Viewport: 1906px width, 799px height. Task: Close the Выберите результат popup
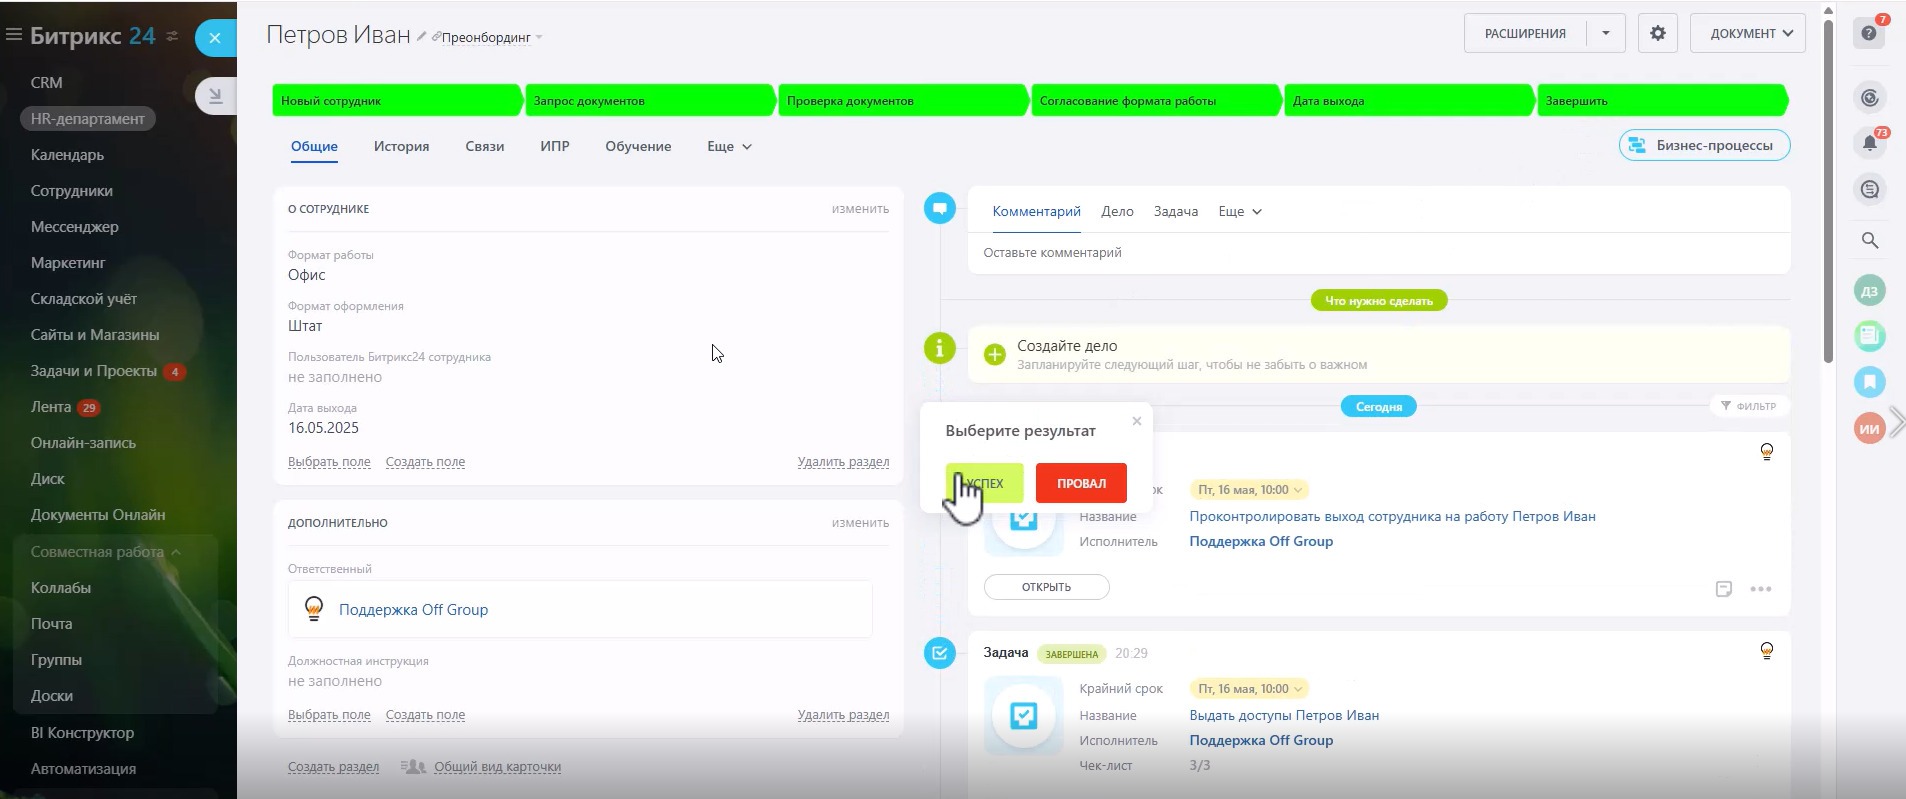point(1136,421)
